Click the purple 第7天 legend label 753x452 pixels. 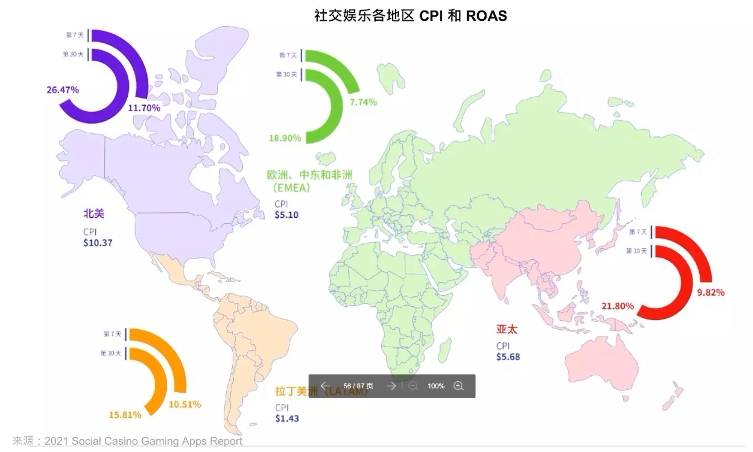click(x=75, y=35)
